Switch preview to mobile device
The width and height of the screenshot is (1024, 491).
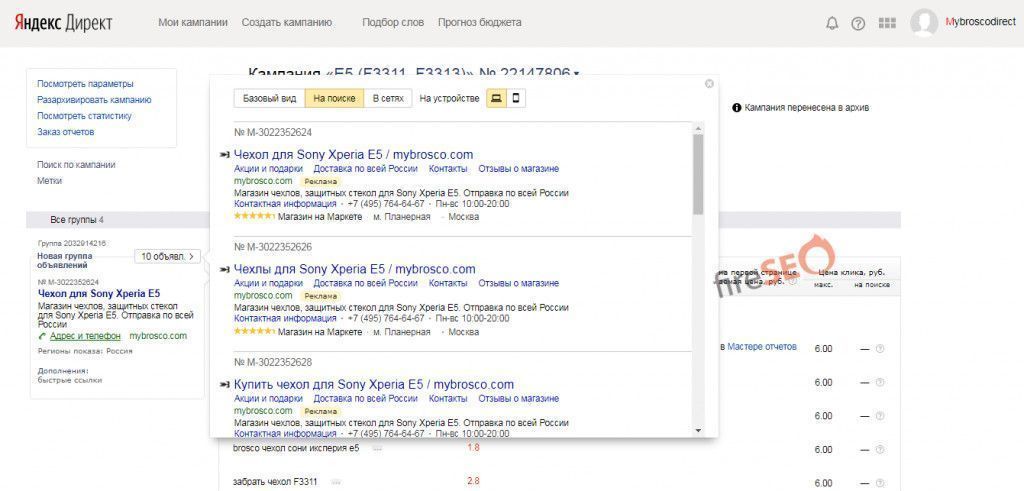pyautogui.click(x=516, y=98)
